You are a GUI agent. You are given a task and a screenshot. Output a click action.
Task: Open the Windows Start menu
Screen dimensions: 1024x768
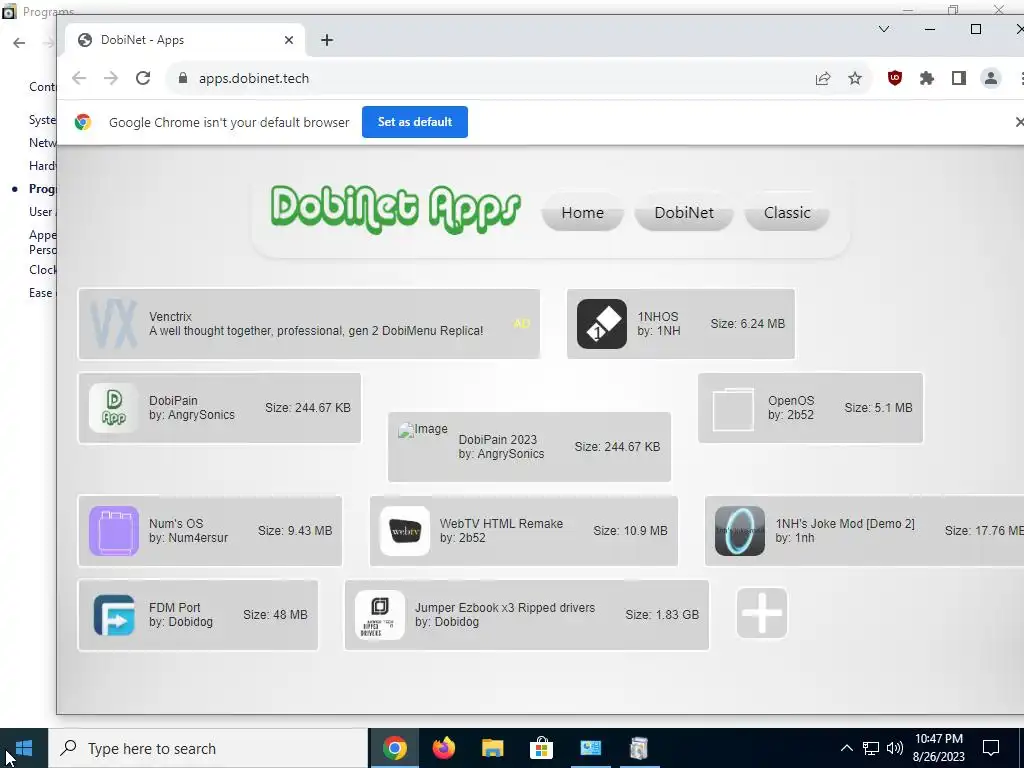(x=24, y=748)
